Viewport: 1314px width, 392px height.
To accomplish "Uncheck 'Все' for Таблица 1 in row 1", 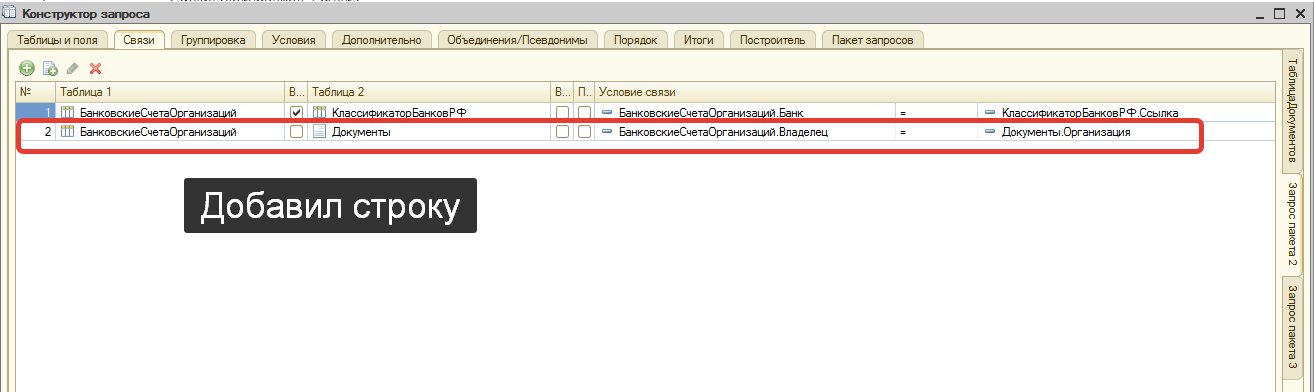I will point(296,113).
